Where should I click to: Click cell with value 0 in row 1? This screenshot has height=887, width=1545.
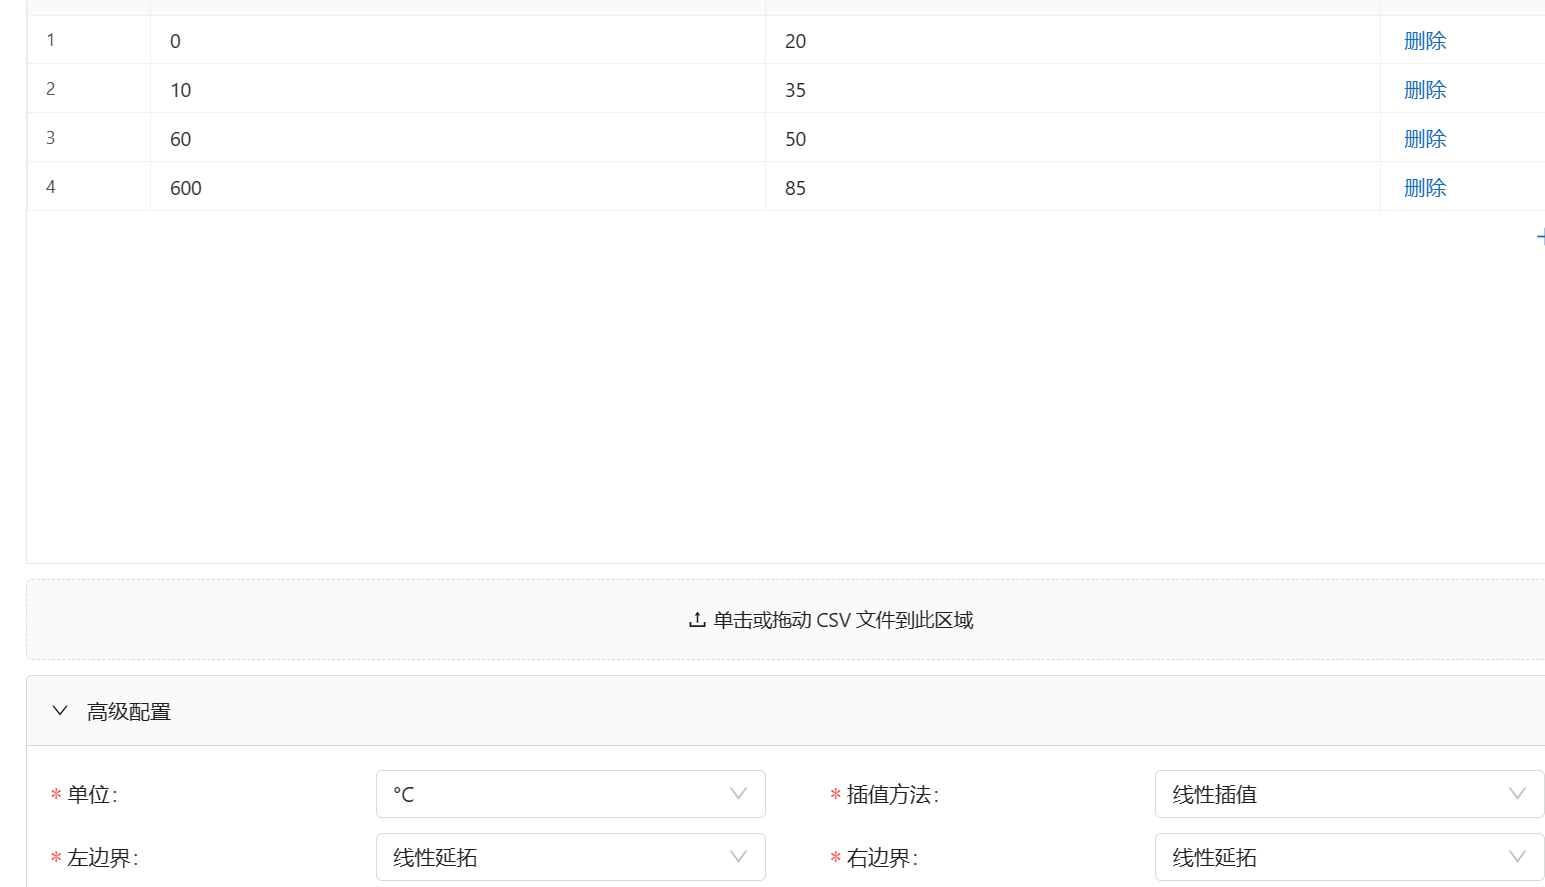pyautogui.click(x=458, y=41)
